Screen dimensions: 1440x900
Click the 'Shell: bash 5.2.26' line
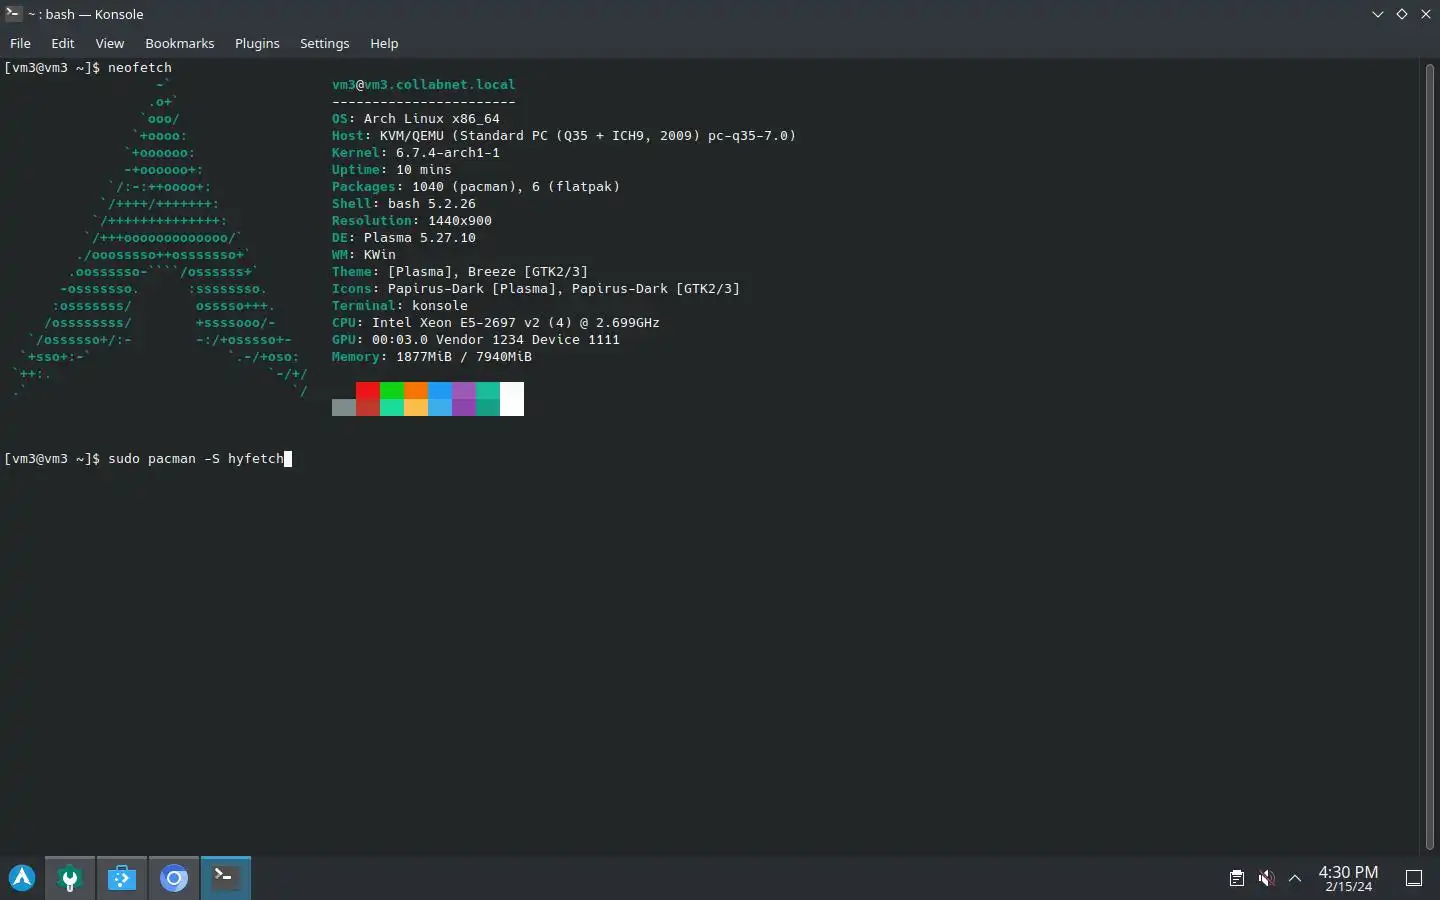click(x=404, y=203)
